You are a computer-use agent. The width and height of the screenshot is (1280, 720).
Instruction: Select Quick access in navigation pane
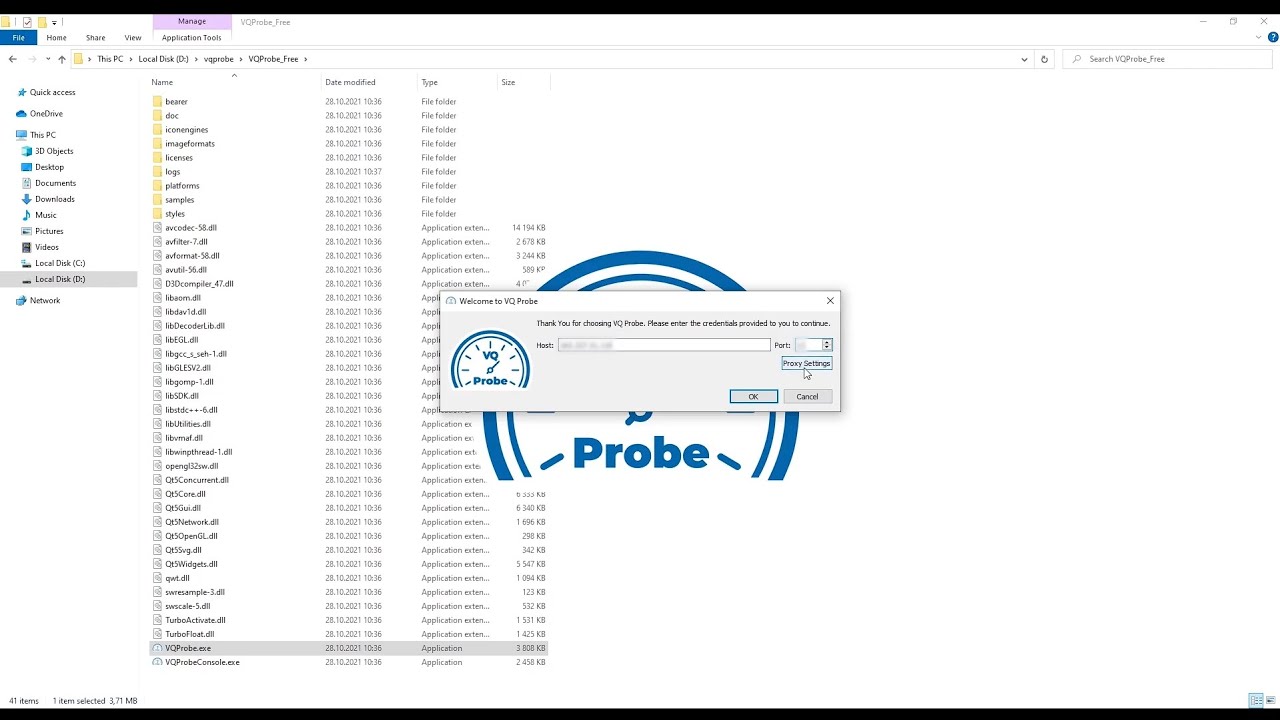pyautogui.click(x=52, y=92)
